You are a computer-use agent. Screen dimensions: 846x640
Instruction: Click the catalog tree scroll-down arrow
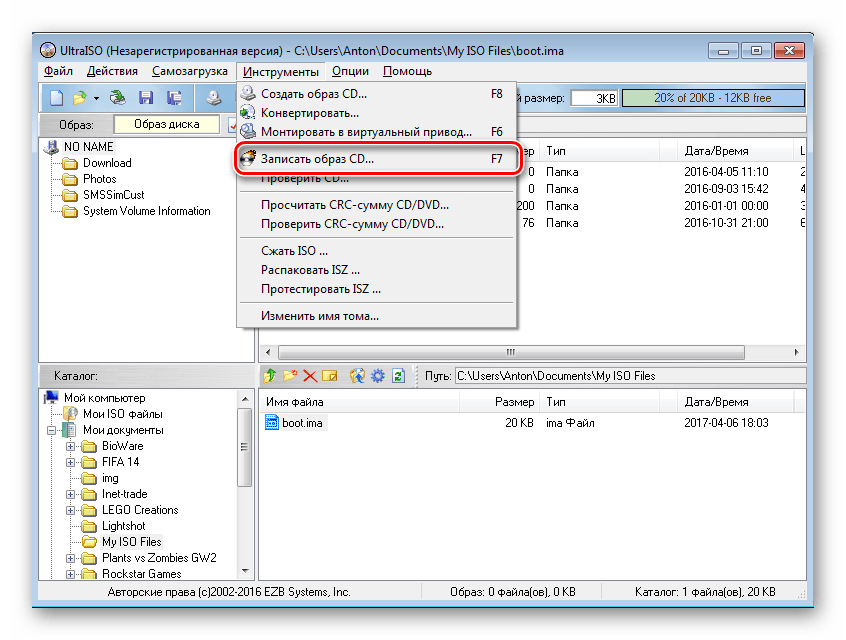pos(245,570)
